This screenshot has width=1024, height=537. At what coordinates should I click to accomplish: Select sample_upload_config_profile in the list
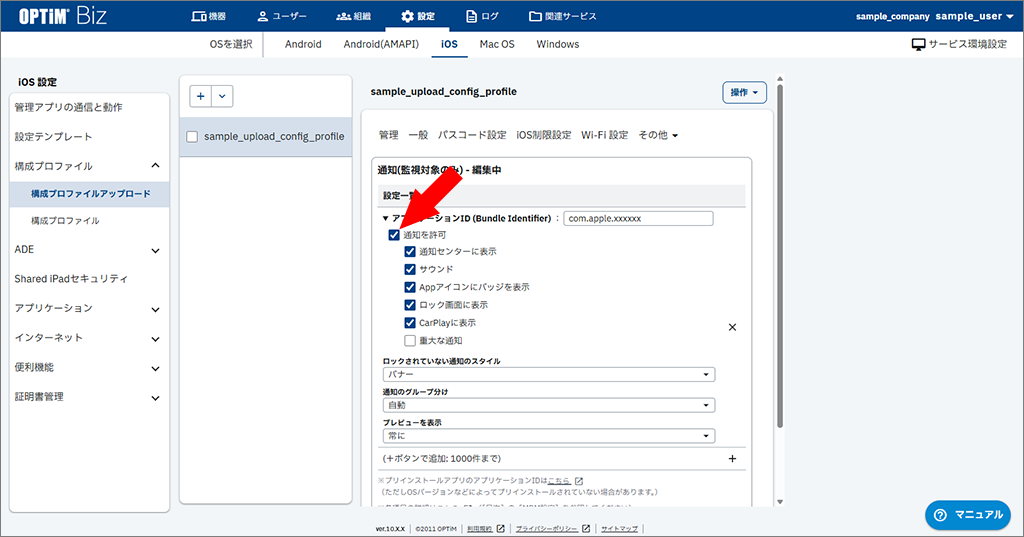(274, 137)
